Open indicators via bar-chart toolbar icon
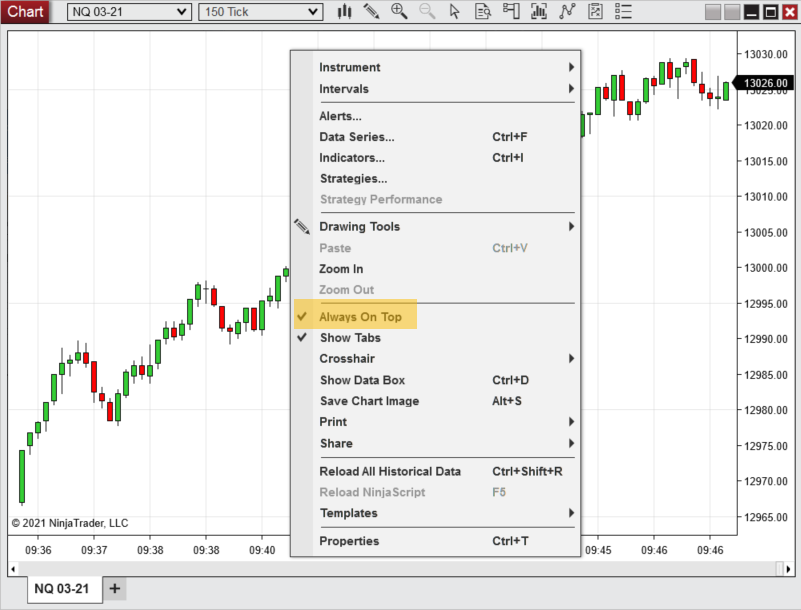Image resolution: width=801 pixels, height=610 pixels. 538,11
